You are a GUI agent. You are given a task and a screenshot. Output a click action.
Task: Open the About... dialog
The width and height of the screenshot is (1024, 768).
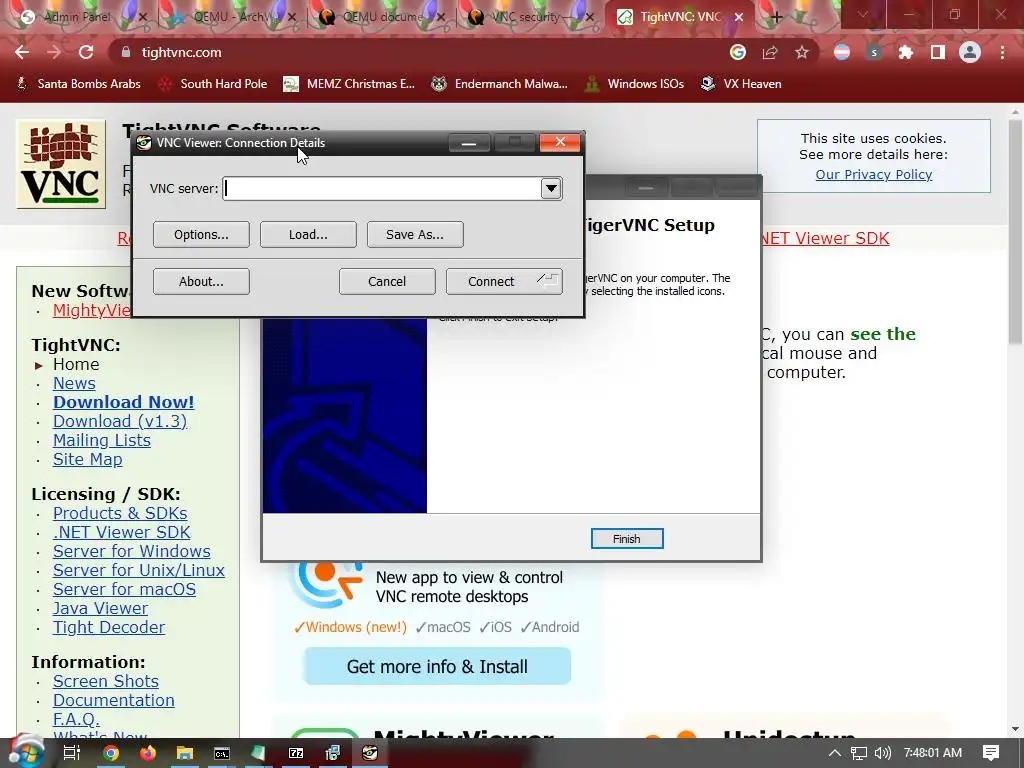click(201, 281)
